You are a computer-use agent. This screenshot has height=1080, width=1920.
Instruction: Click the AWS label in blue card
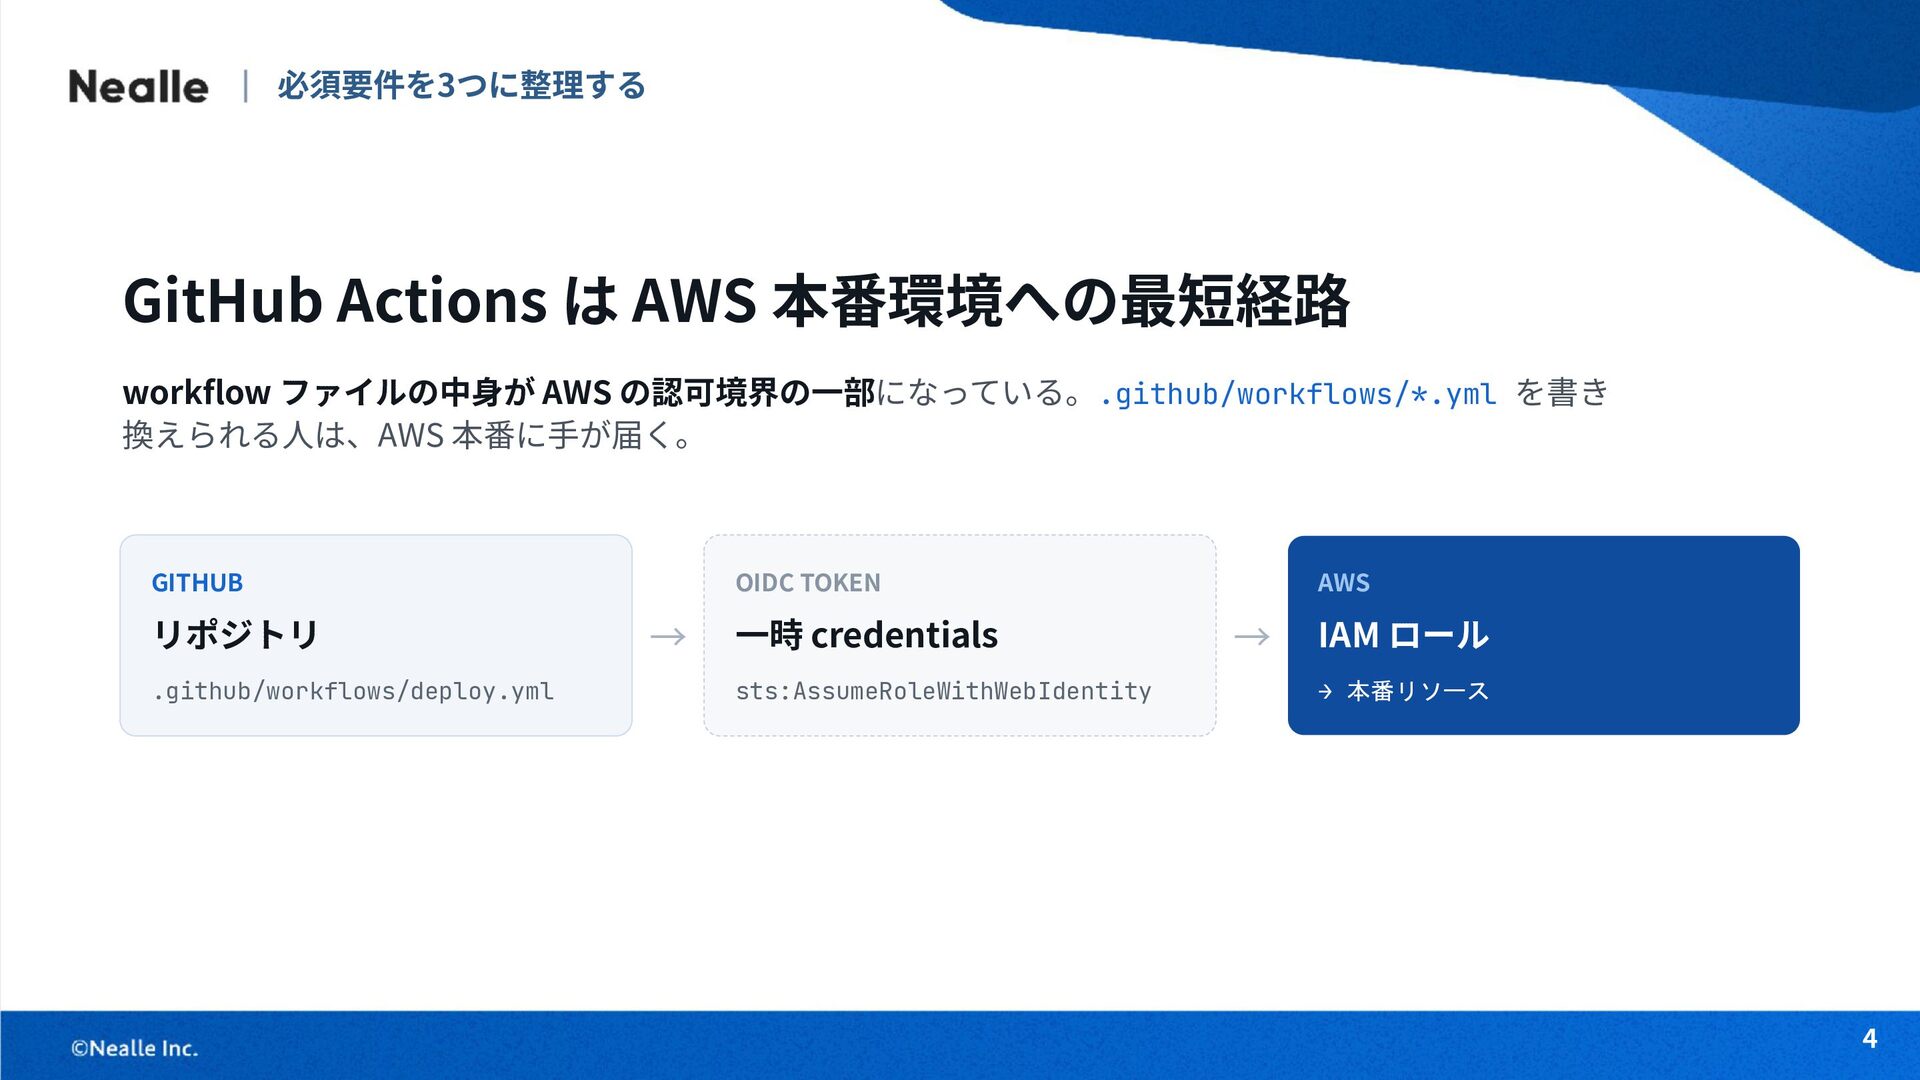click(x=1343, y=582)
